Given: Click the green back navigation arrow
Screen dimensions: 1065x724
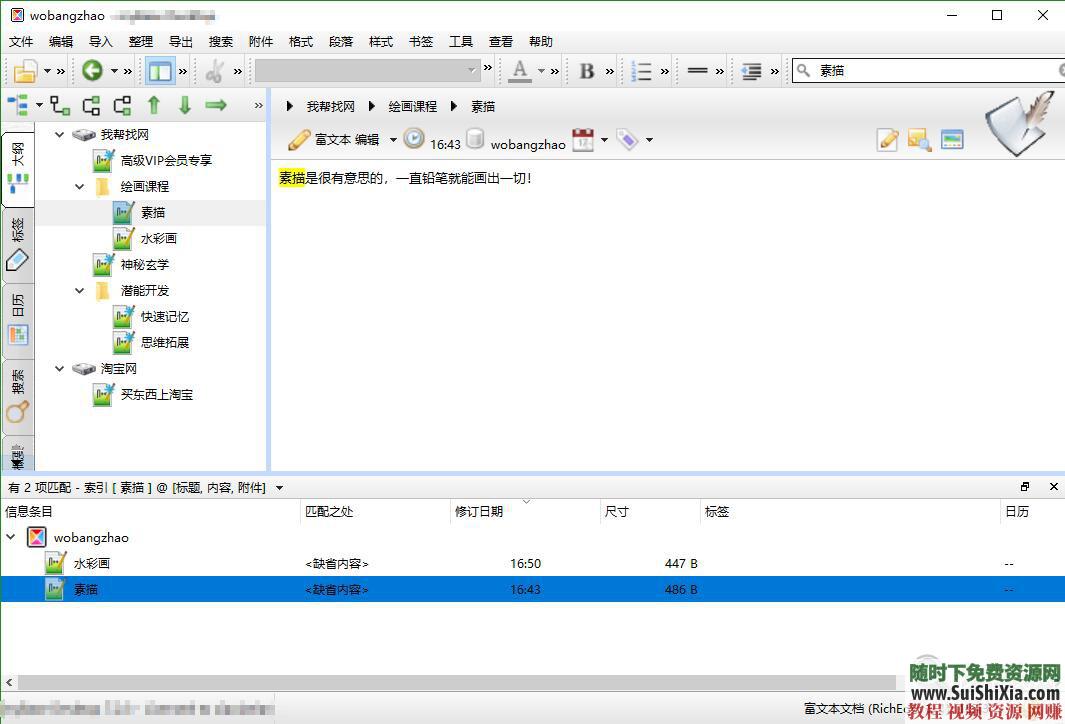Looking at the screenshot, I should [92, 71].
